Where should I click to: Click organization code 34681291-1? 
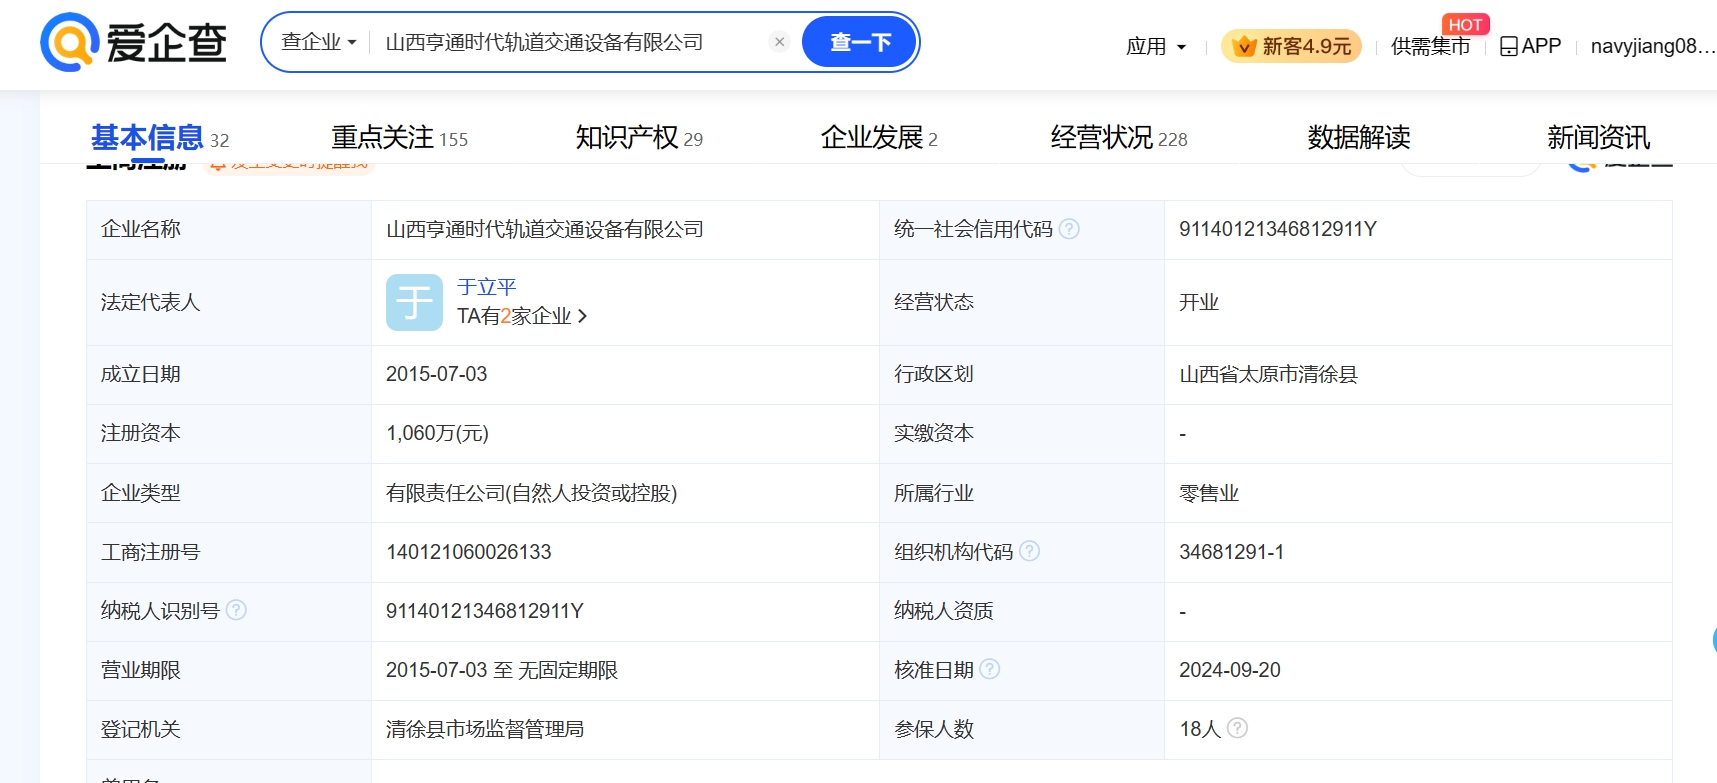point(1232,552)
